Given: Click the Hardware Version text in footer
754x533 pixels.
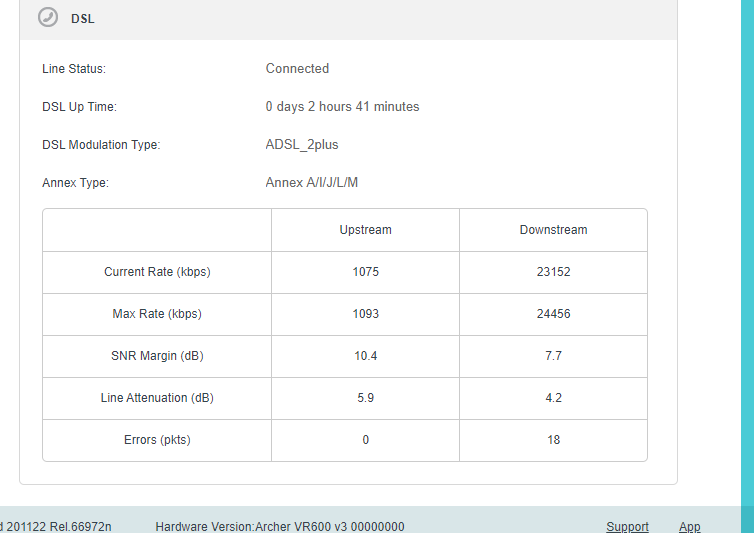Looking at the screenshot, I should (x=279, y=526).
